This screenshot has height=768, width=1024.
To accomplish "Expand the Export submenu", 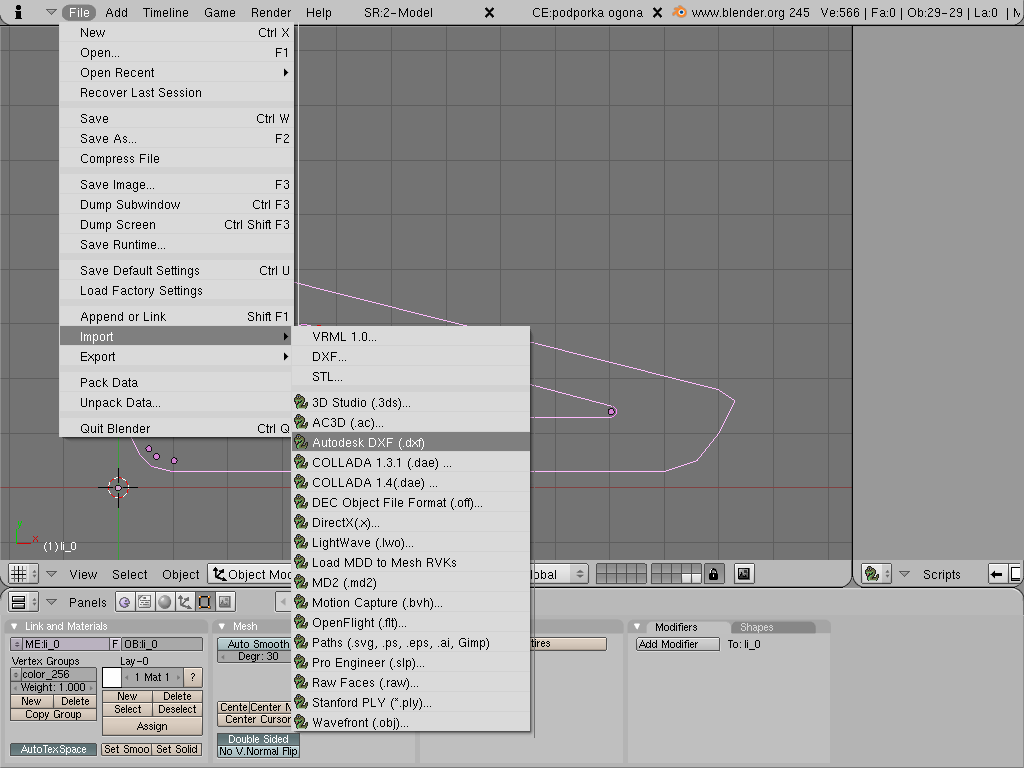I will [x=176, y=357].
